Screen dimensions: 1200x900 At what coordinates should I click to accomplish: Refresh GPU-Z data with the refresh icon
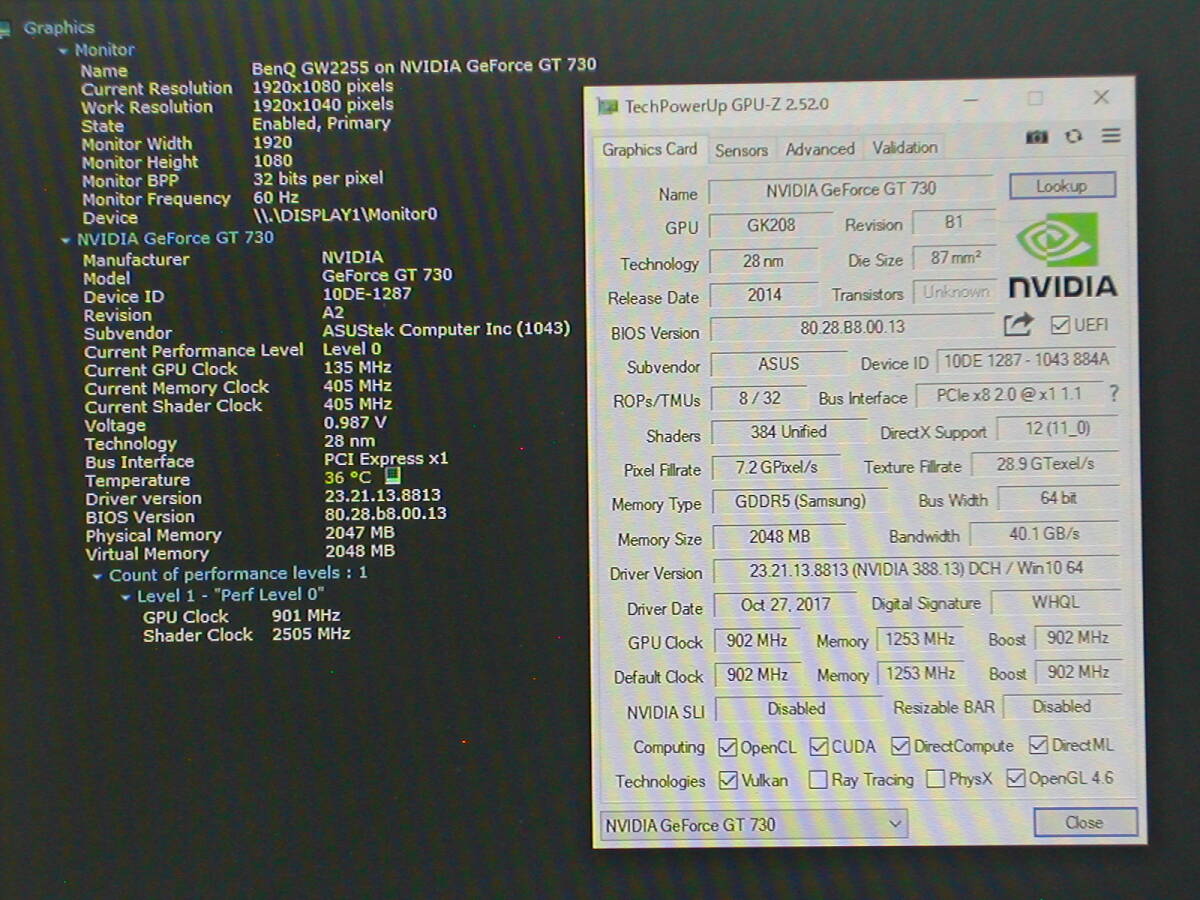coord(1074,137)
